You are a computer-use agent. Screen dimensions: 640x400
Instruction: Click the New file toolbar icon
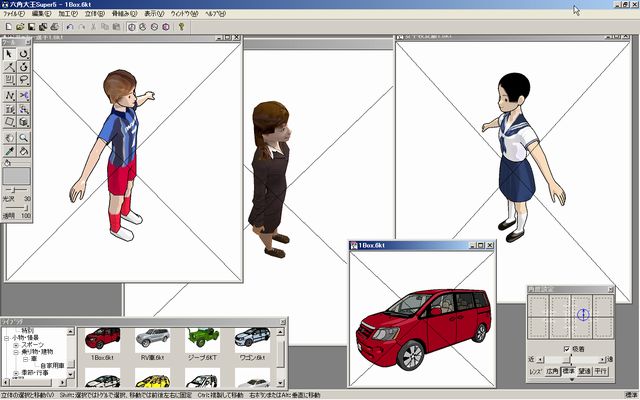(8, 27)
